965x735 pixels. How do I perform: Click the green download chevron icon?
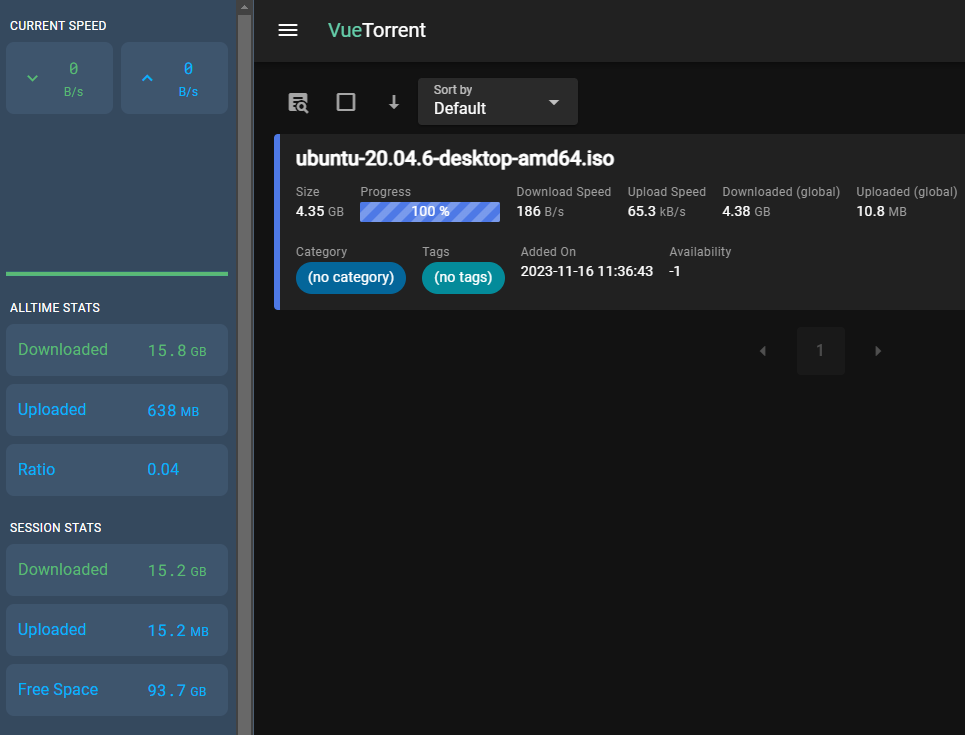(x=33, y=78)
